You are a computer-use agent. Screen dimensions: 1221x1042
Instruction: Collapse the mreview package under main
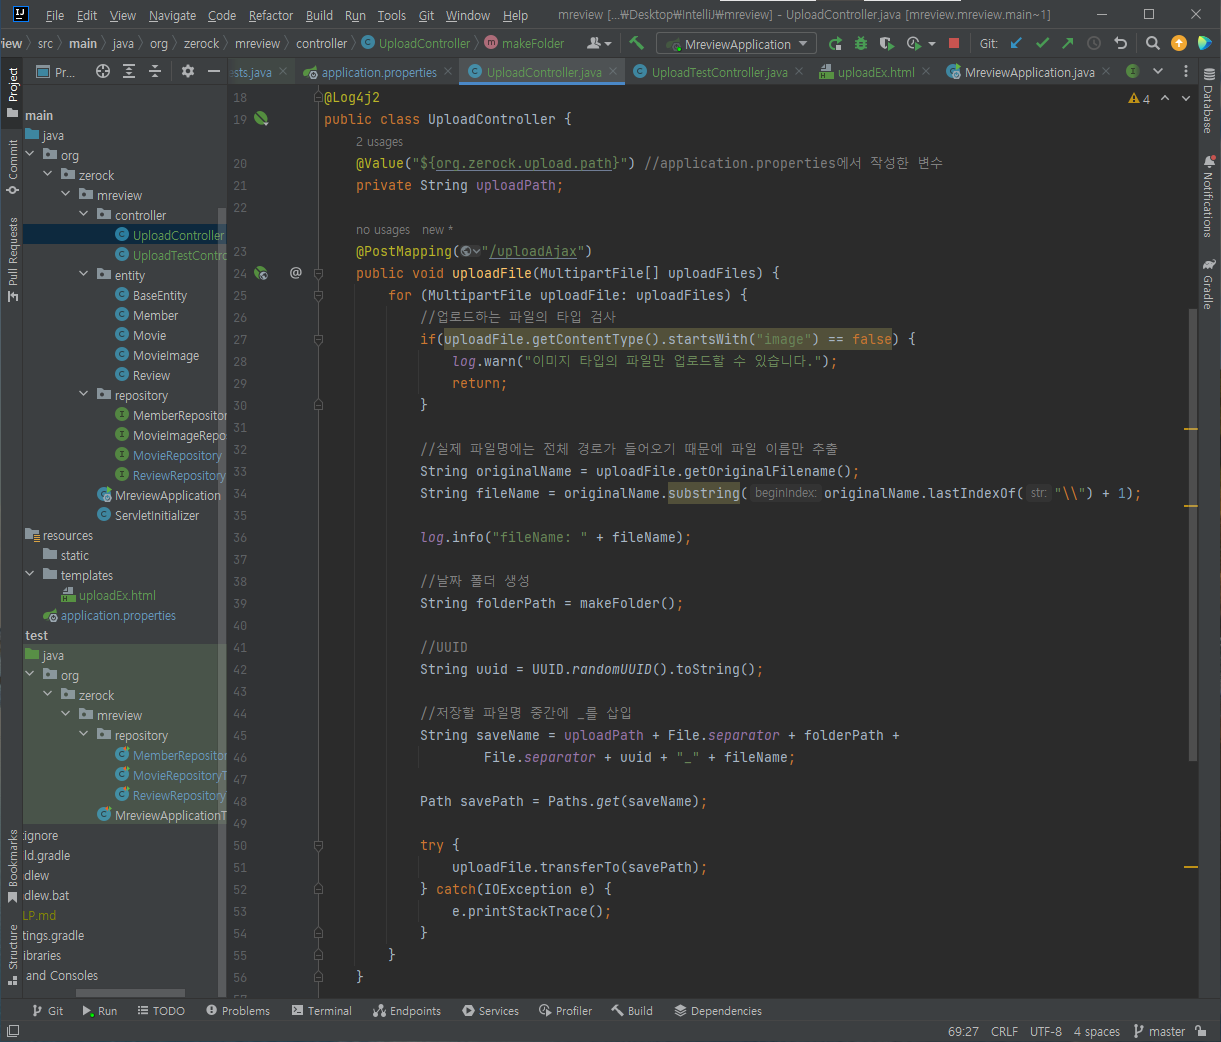click(x=66, y=195)
